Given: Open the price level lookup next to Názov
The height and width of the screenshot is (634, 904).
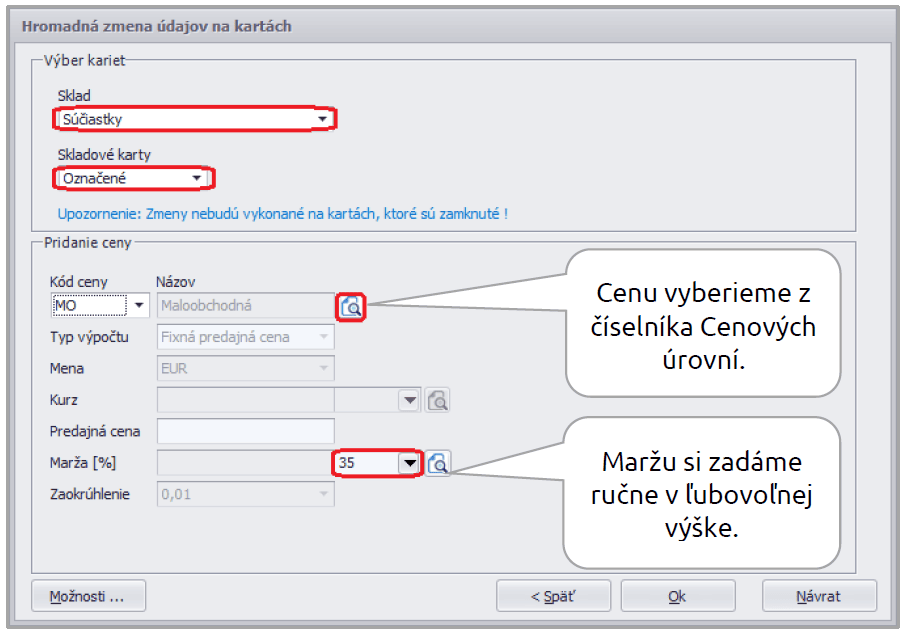Looking at the screenshot, I should point(351,306).
